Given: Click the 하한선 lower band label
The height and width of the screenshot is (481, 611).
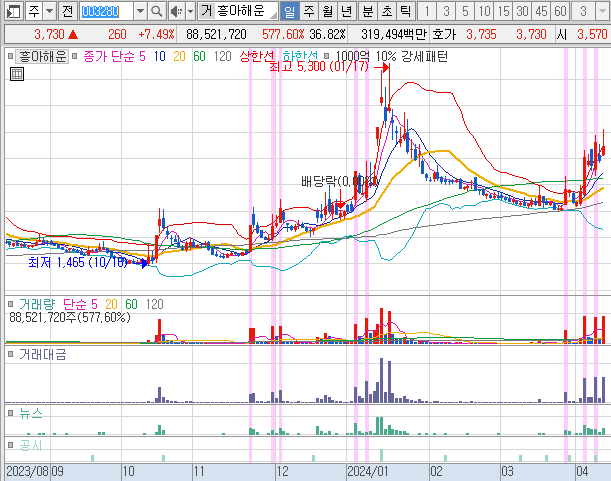Looking at the screenshot, I should tap(300, 57).
